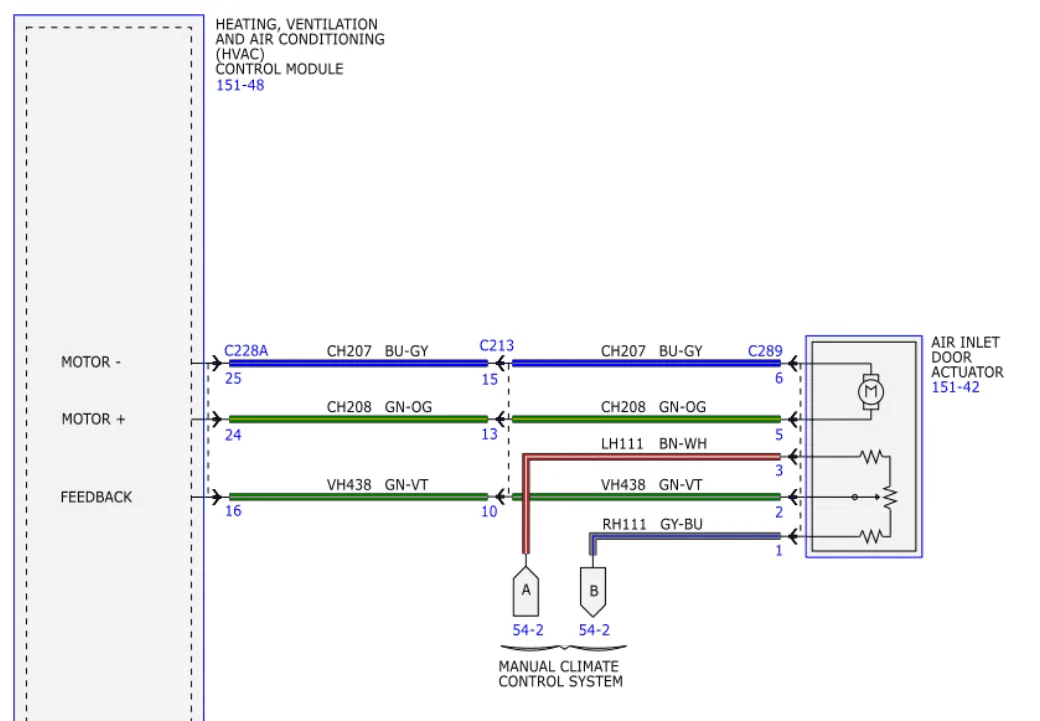Click the potentiometer resistor symbol in actuator
Viewport: 1040px width, 721px height.
(x=890, y=497)
